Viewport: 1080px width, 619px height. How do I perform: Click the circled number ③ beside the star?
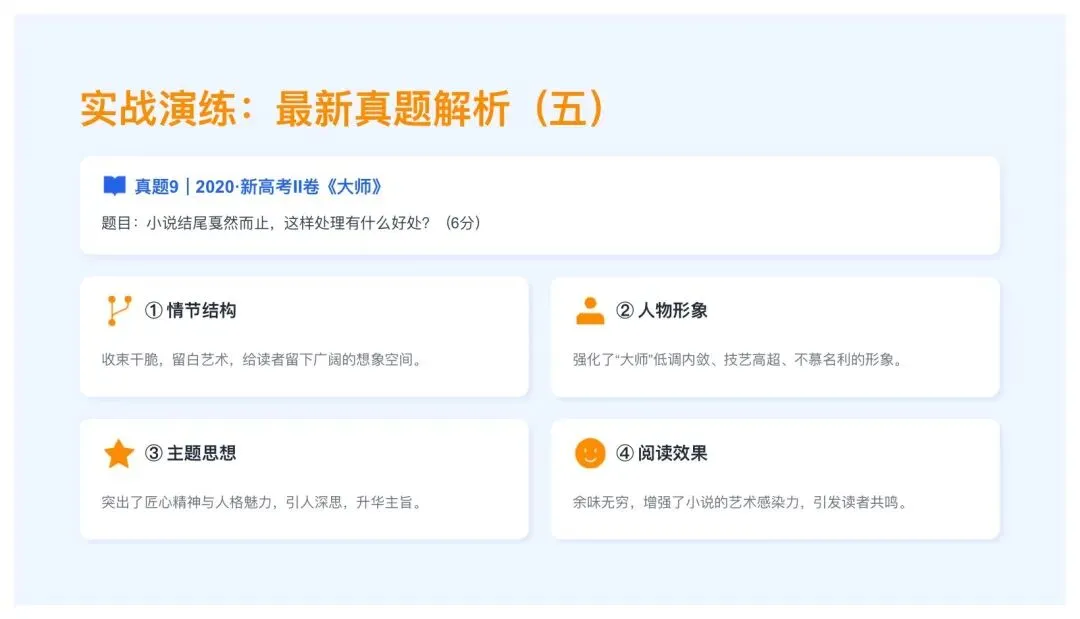(153, 453)
